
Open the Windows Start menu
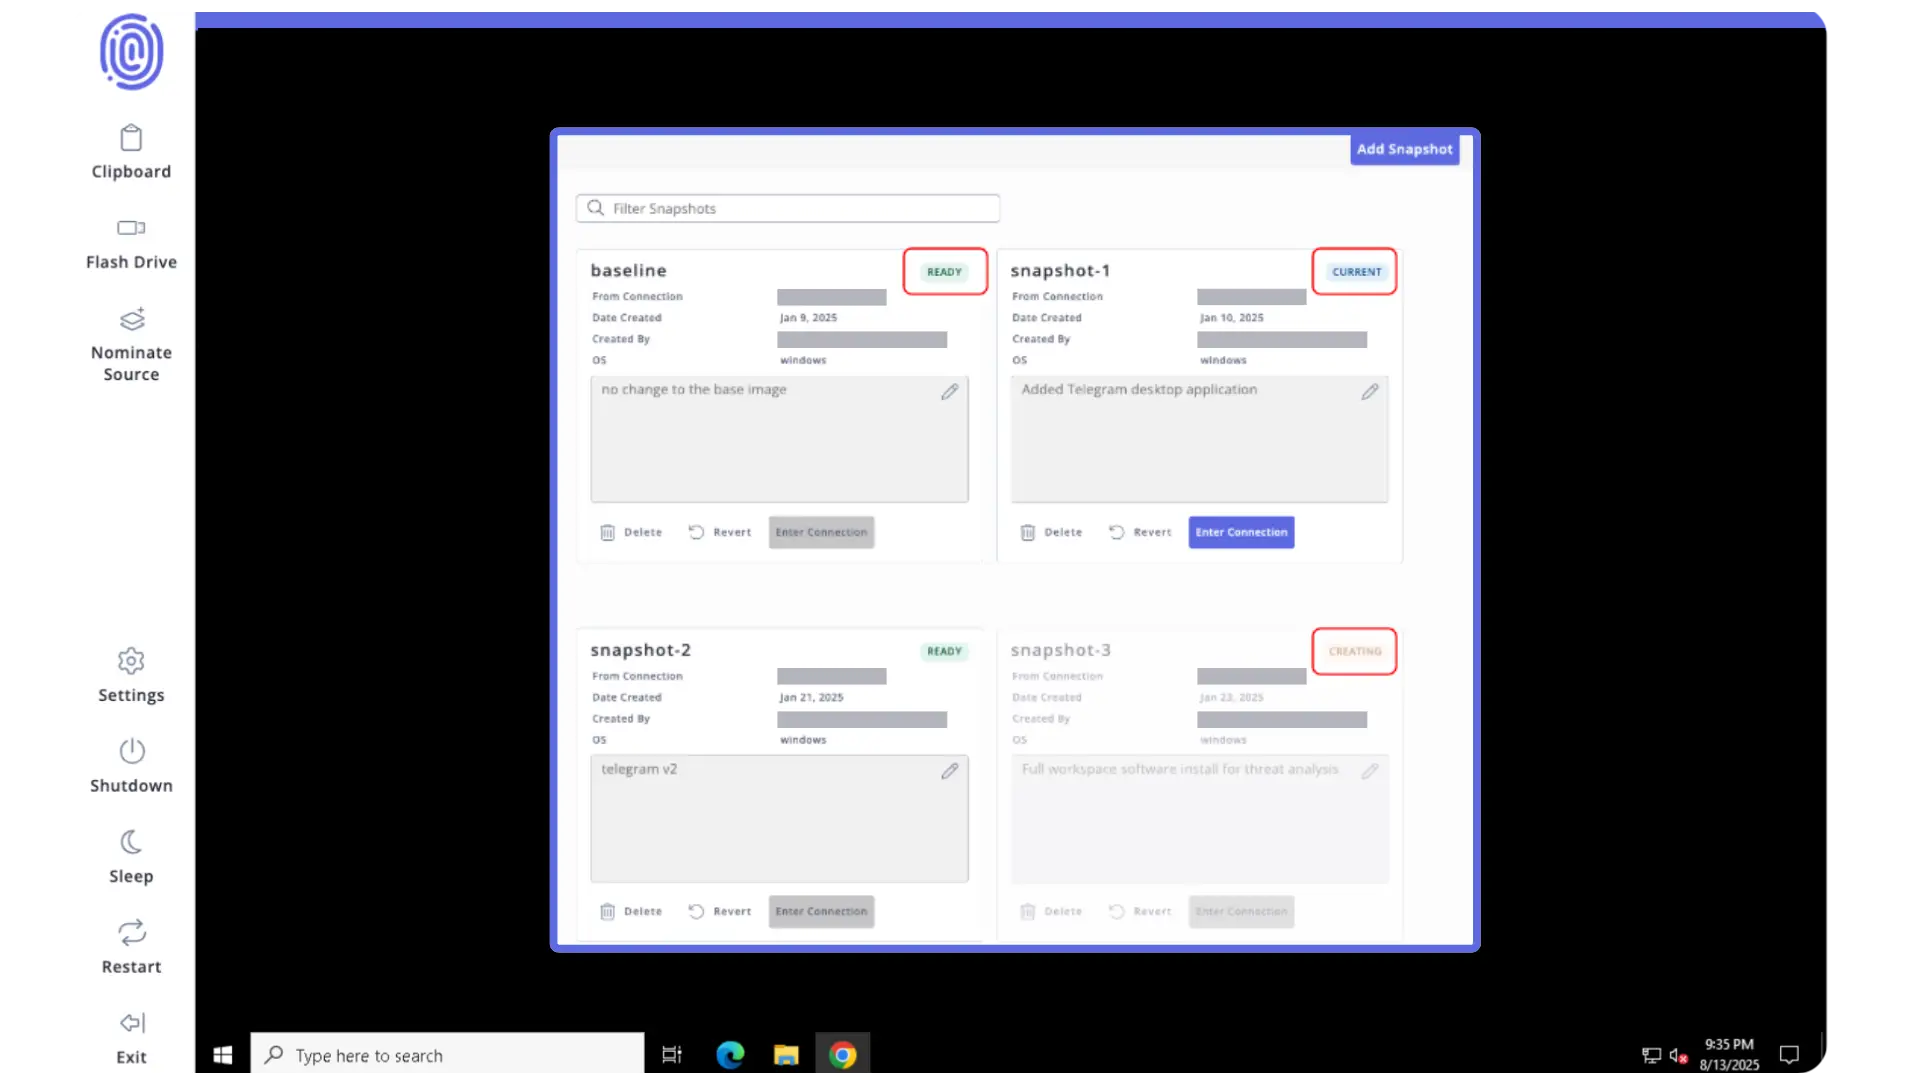222,1055
